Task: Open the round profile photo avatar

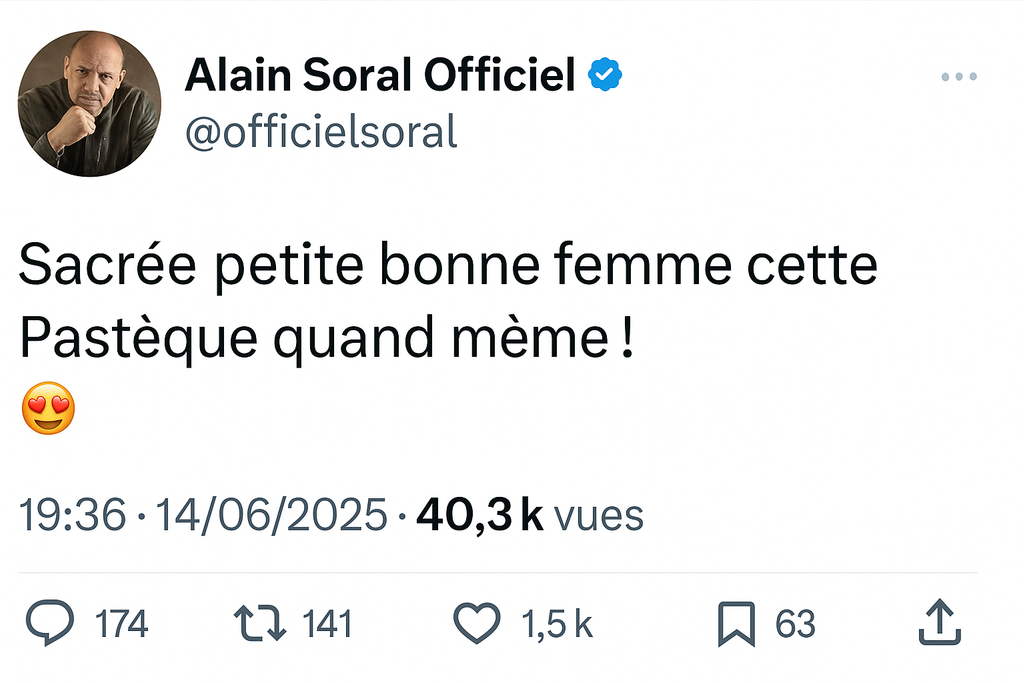Action: pos(89,104)
